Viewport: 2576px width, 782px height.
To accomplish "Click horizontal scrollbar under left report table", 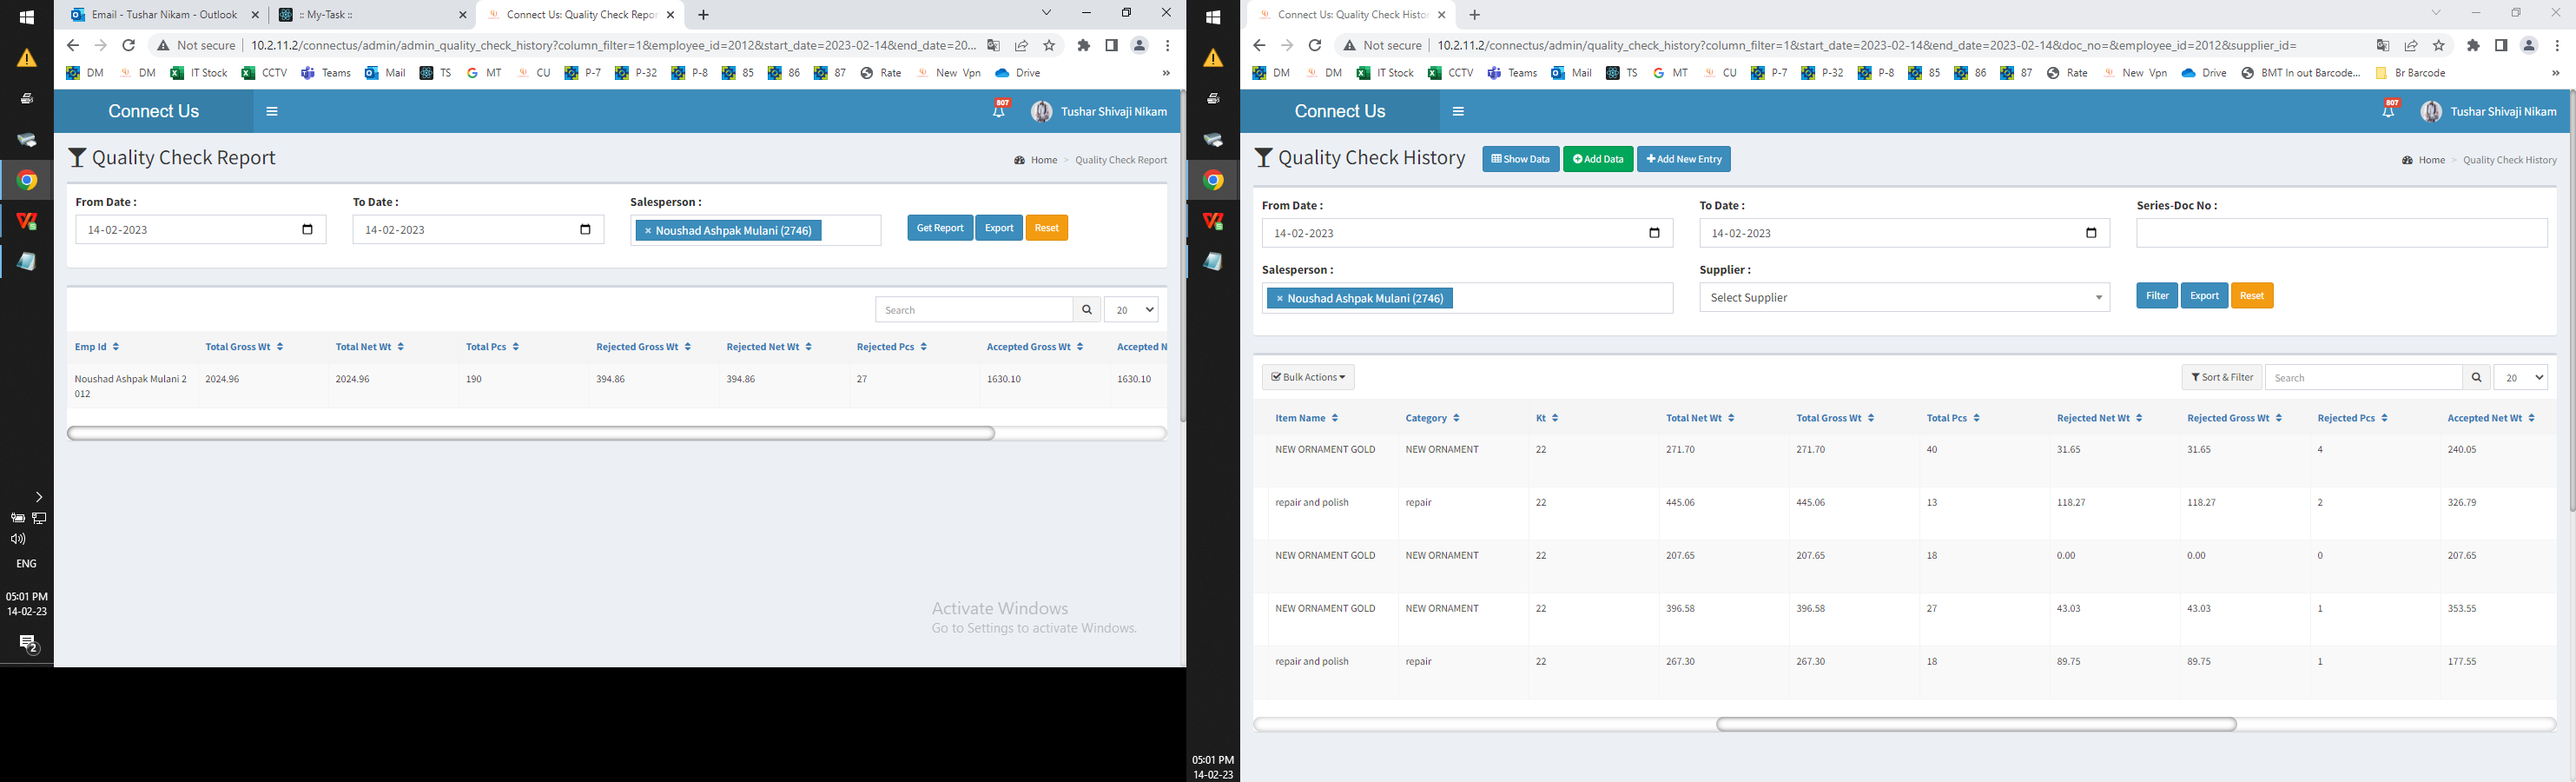I will click(531, 433).
